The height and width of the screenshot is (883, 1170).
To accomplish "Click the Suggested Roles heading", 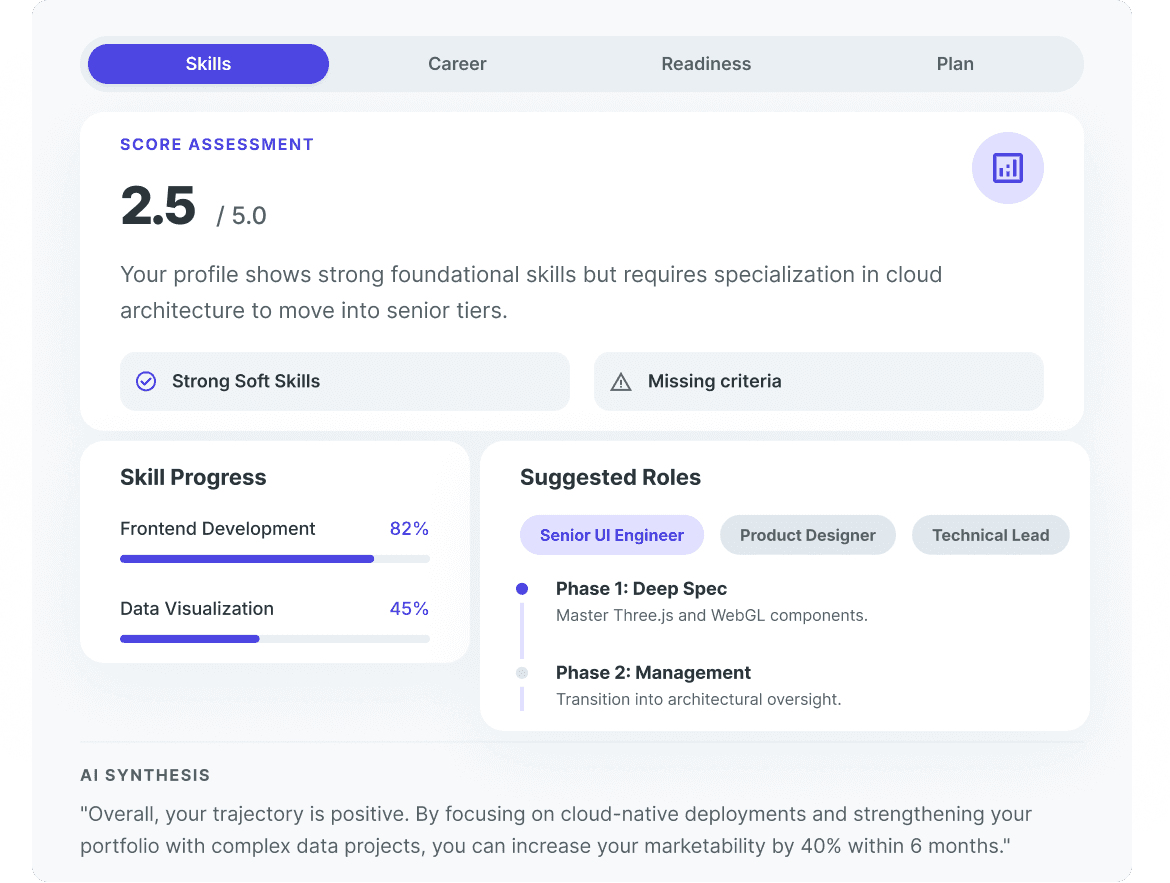I will [x=610, y=477].
